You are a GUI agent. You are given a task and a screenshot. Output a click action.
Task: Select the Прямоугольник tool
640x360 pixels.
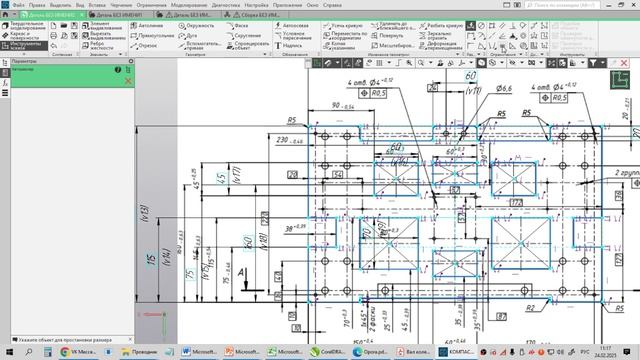click(152, 36)
